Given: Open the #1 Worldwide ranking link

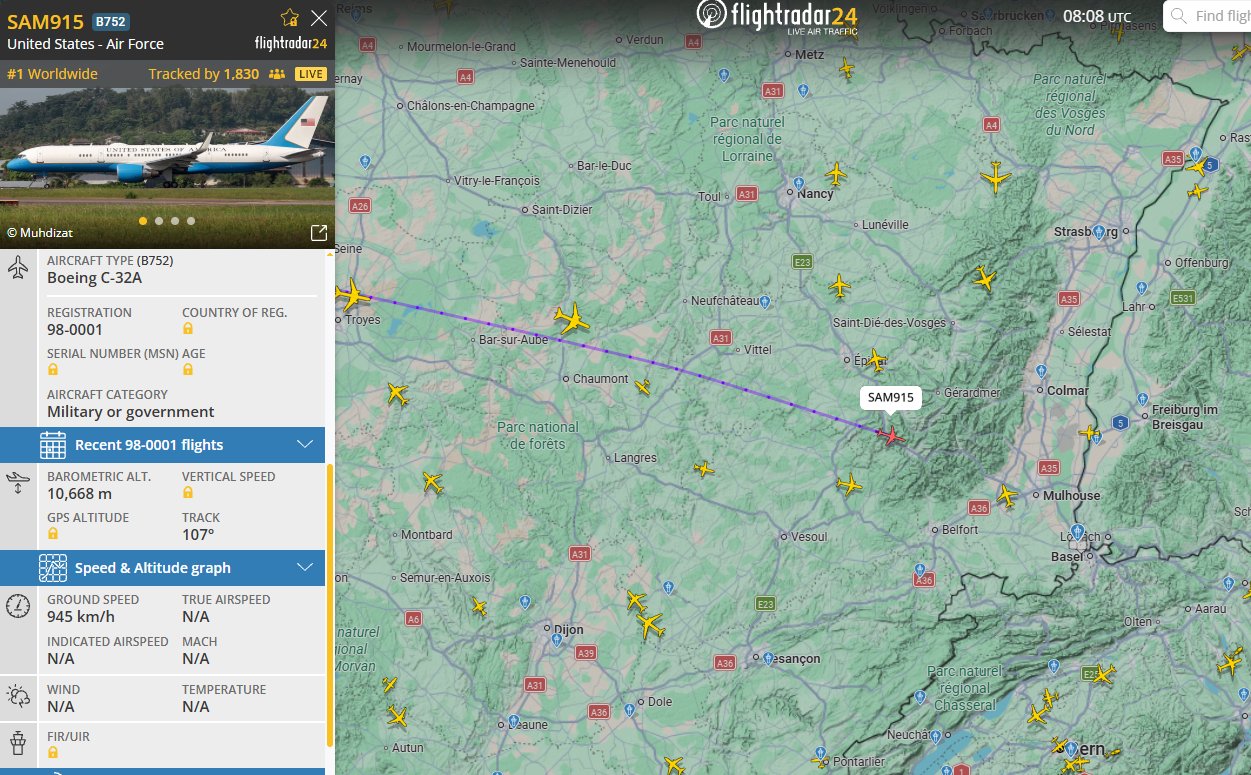Looking at the screenshot, I should point(52,74).
